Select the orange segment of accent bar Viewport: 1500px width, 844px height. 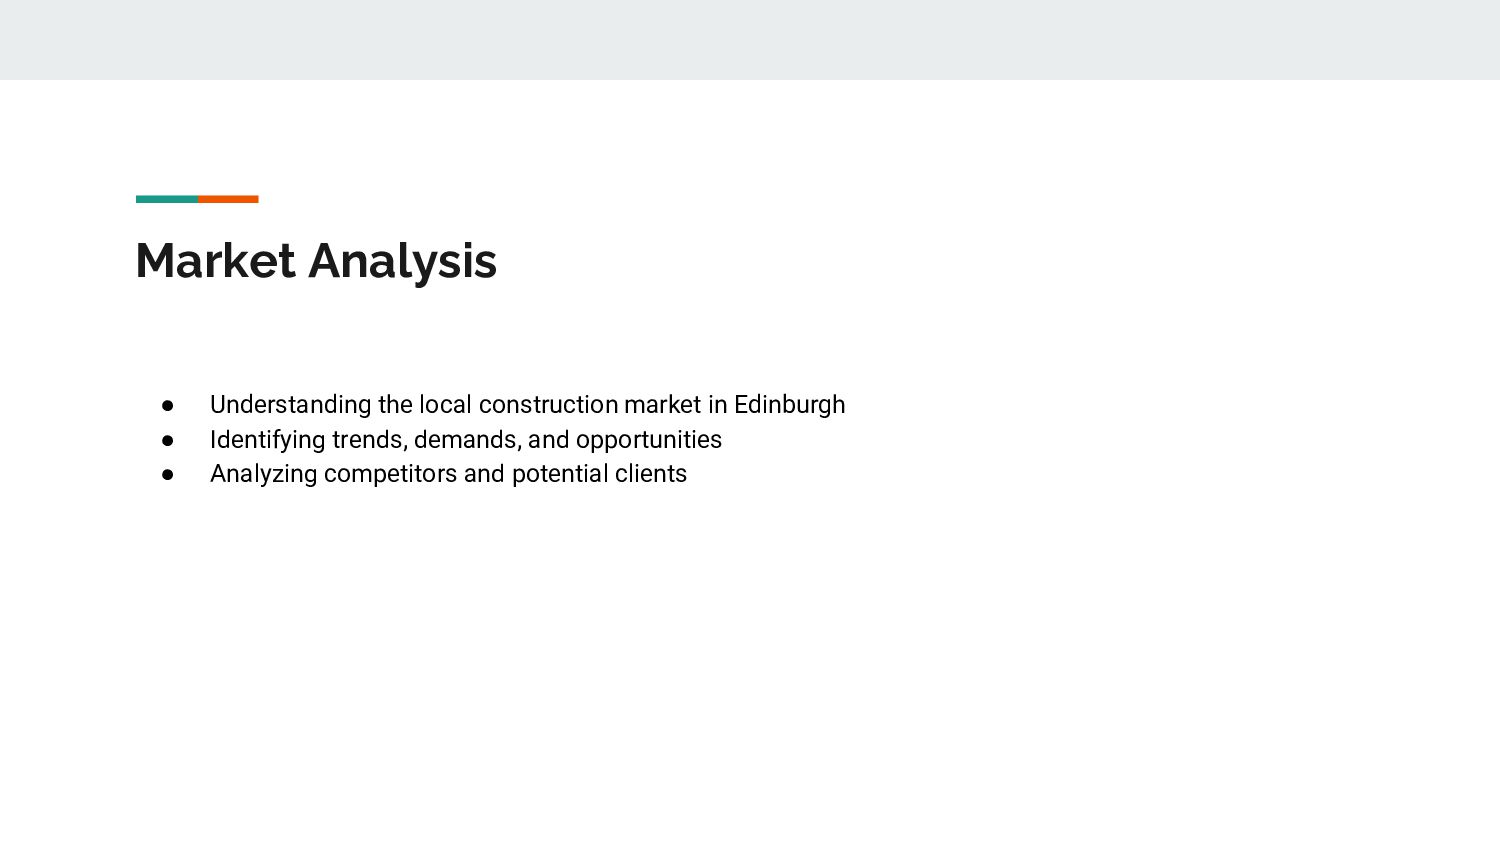(x=228, y=199)
